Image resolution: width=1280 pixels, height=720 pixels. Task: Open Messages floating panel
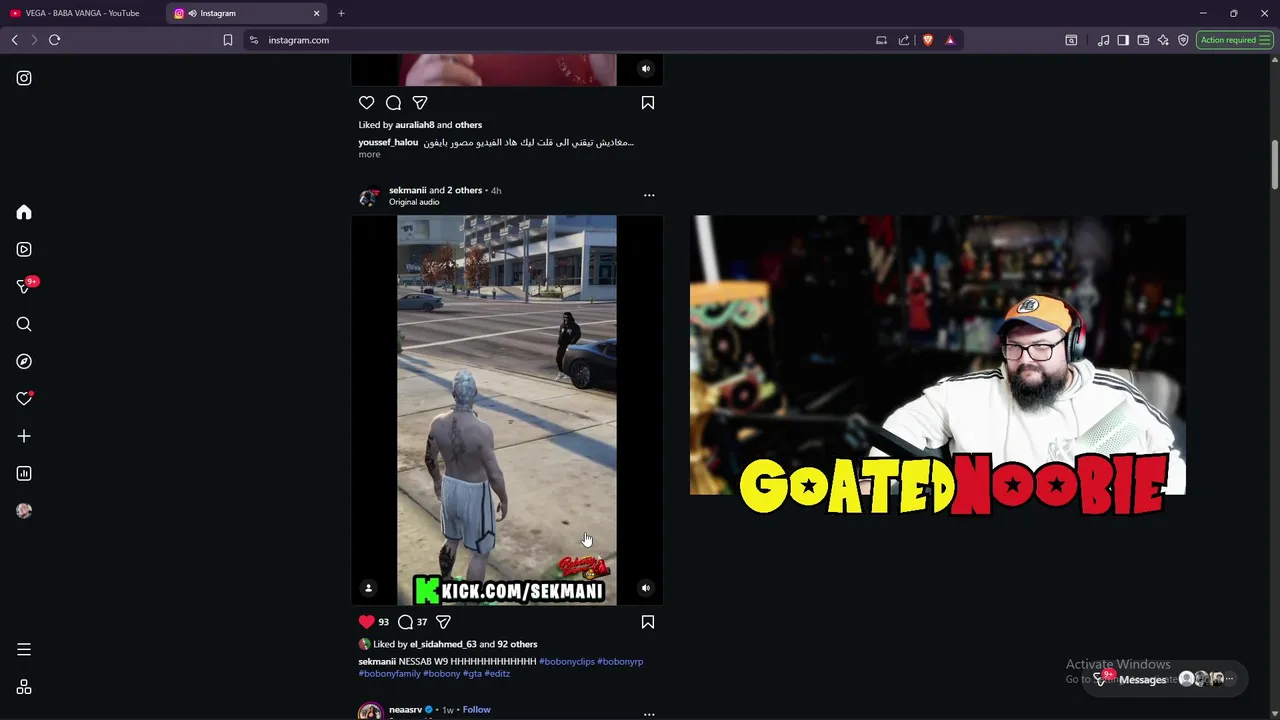[1164, 679]
